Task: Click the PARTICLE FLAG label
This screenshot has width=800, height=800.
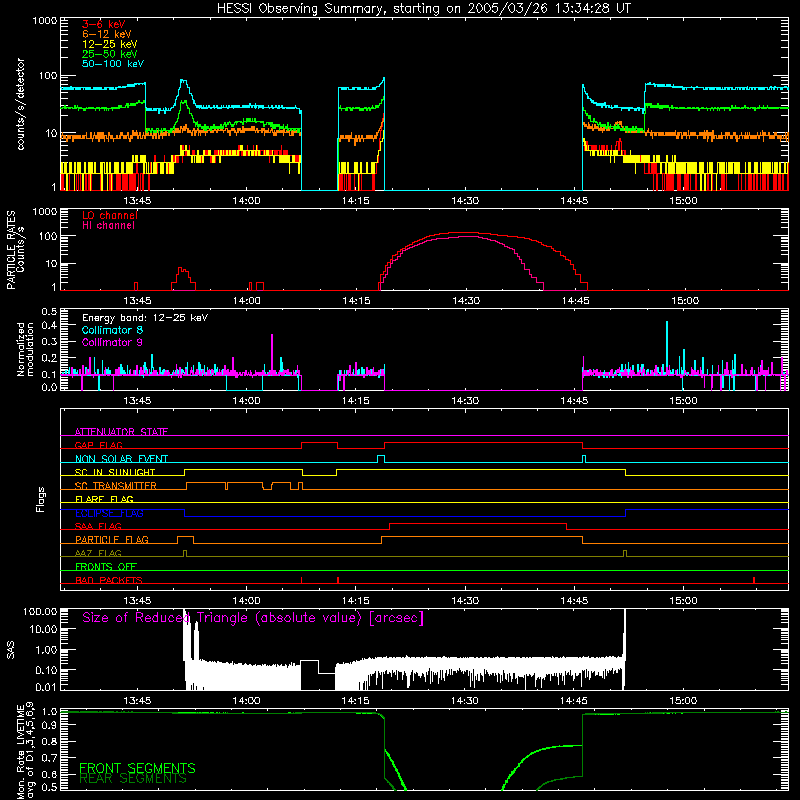Action: click(x=112, y=539)
